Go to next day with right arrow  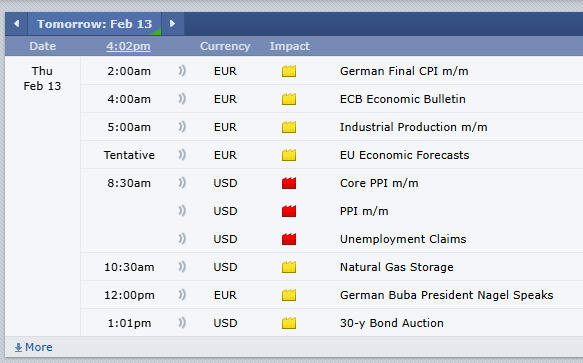[172, 24]
